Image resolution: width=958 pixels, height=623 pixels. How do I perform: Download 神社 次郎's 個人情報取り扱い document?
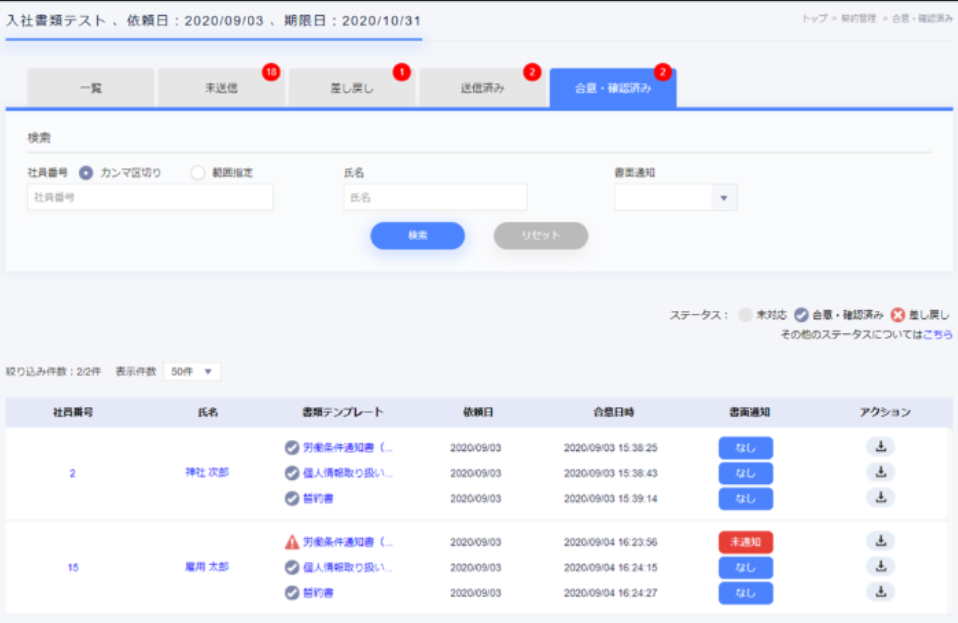point(880,472)
